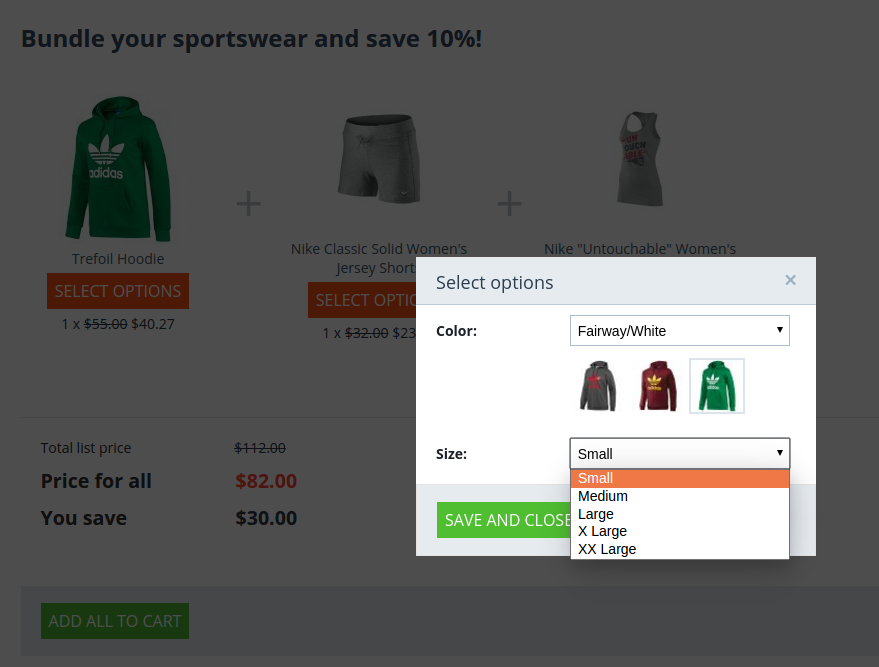Choose X Large from the size list
Viewport: 879px width, 667px height.
(679, 531)
